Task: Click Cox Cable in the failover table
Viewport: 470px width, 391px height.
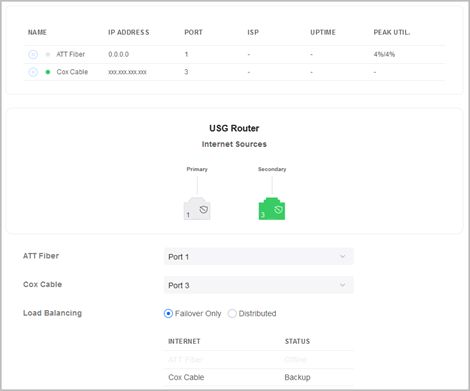Action: pyautogui.click(x=186, y=377)
